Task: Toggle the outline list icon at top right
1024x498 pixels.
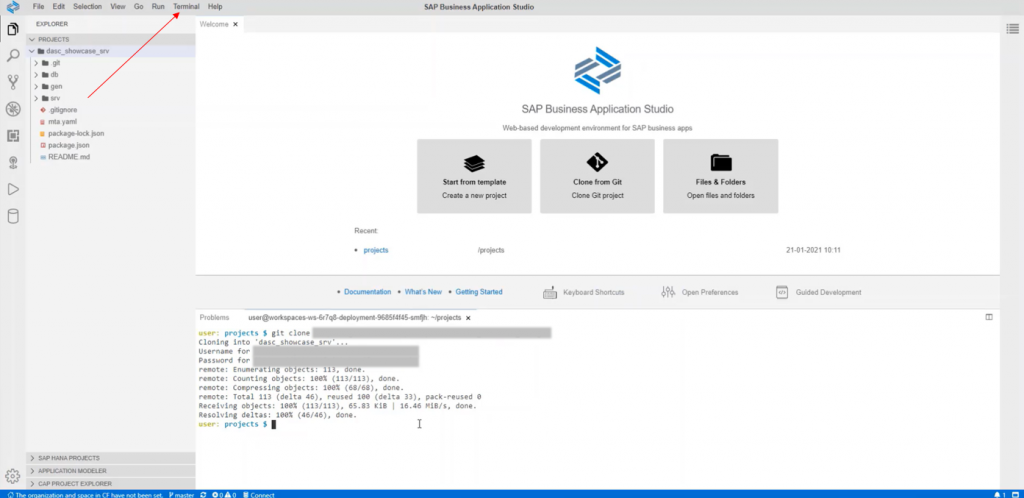Action: (1012, 28)
